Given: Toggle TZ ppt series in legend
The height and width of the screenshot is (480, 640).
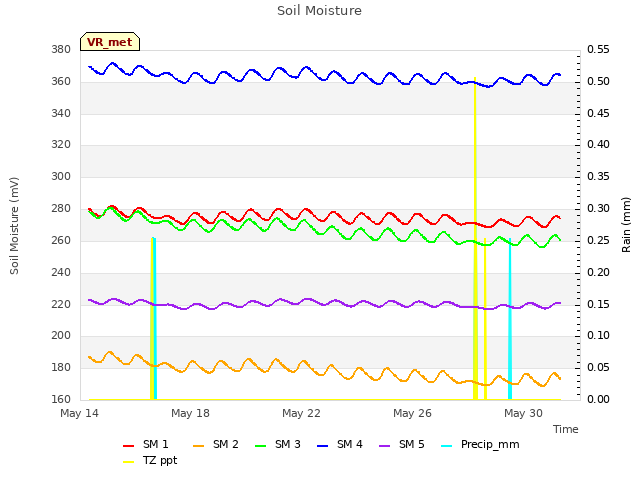Looking at the screenshot, I should pos(150,461).
